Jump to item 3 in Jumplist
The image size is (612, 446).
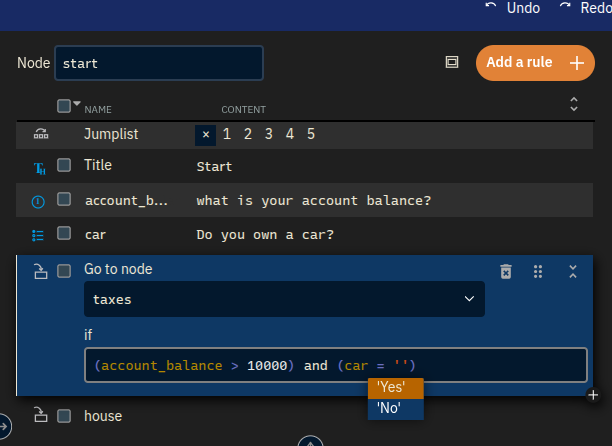[269, 134]
